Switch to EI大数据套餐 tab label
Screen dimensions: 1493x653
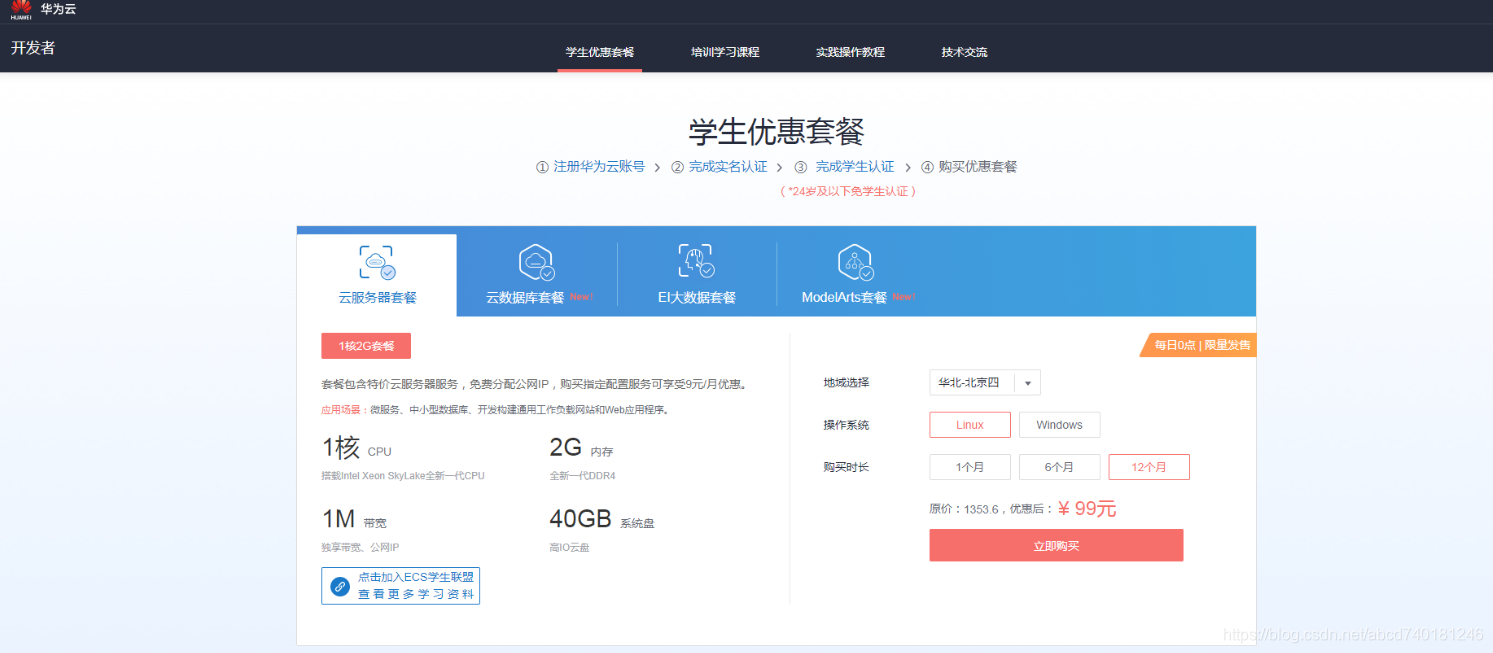(x=697, y=297)
